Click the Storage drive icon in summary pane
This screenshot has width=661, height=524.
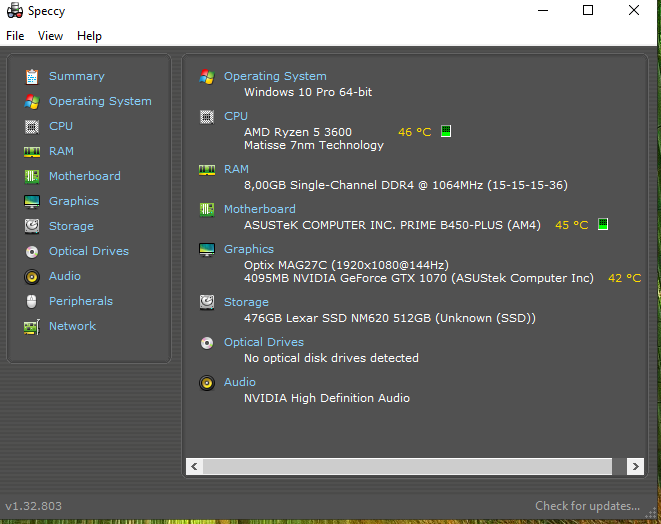click(207, 302)
